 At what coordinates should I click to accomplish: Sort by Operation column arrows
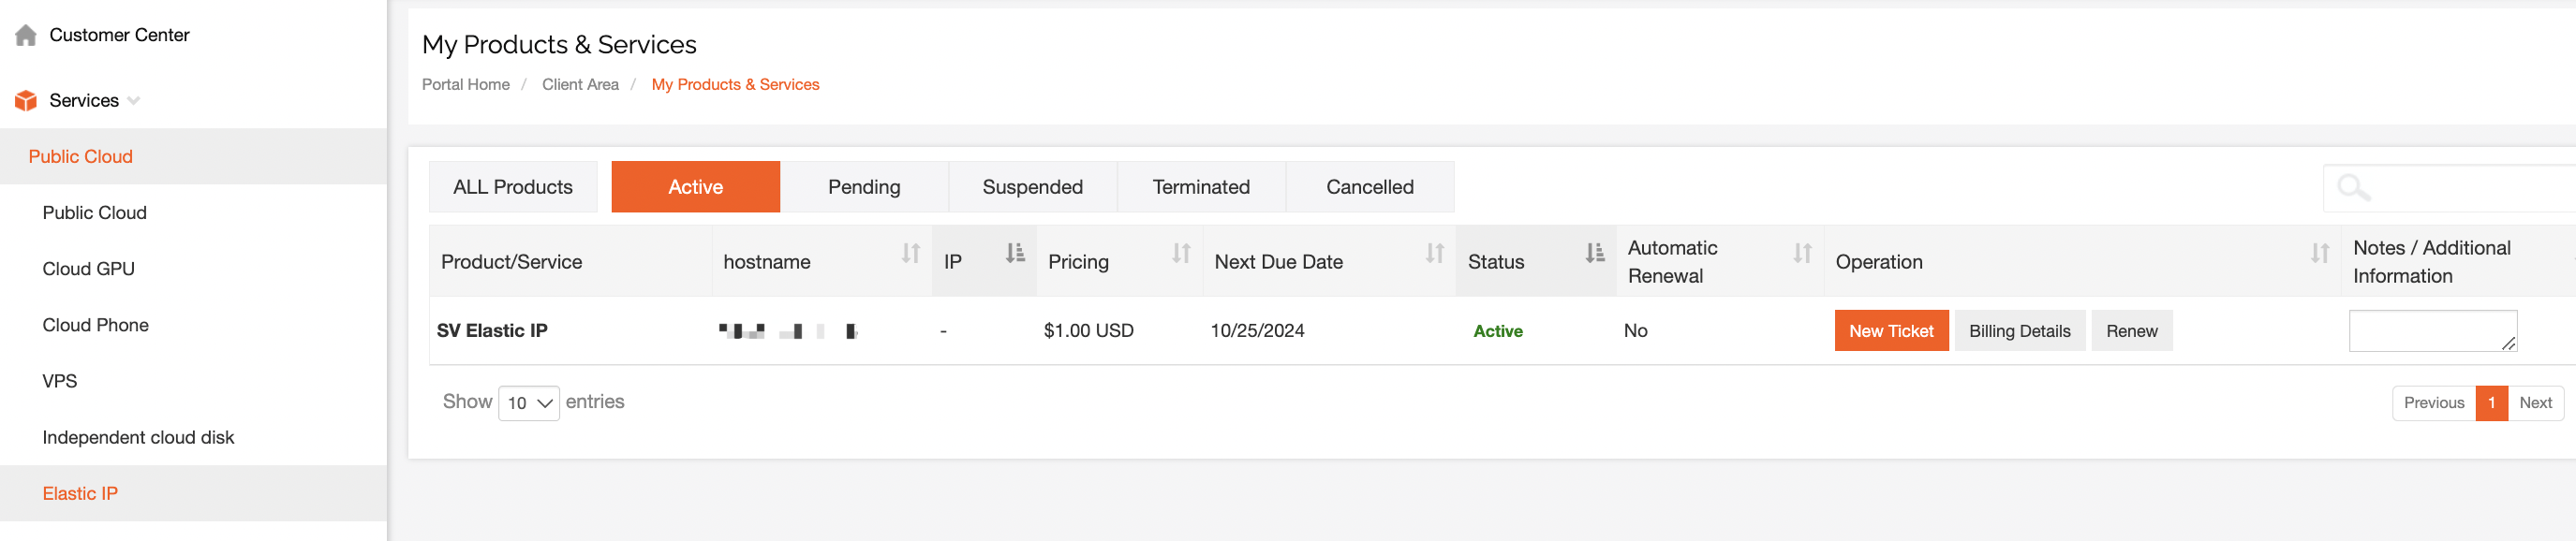pos(2320,254)
